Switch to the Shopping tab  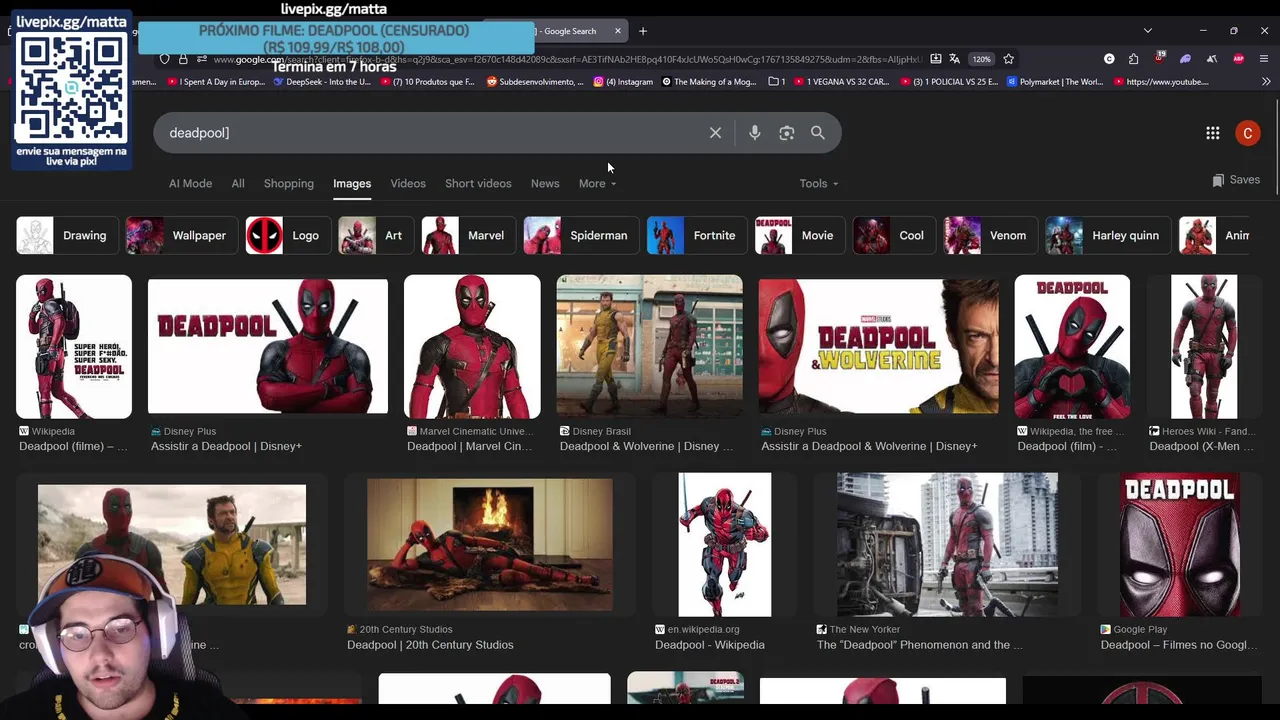pyautogui.click(x=289, y=184)
